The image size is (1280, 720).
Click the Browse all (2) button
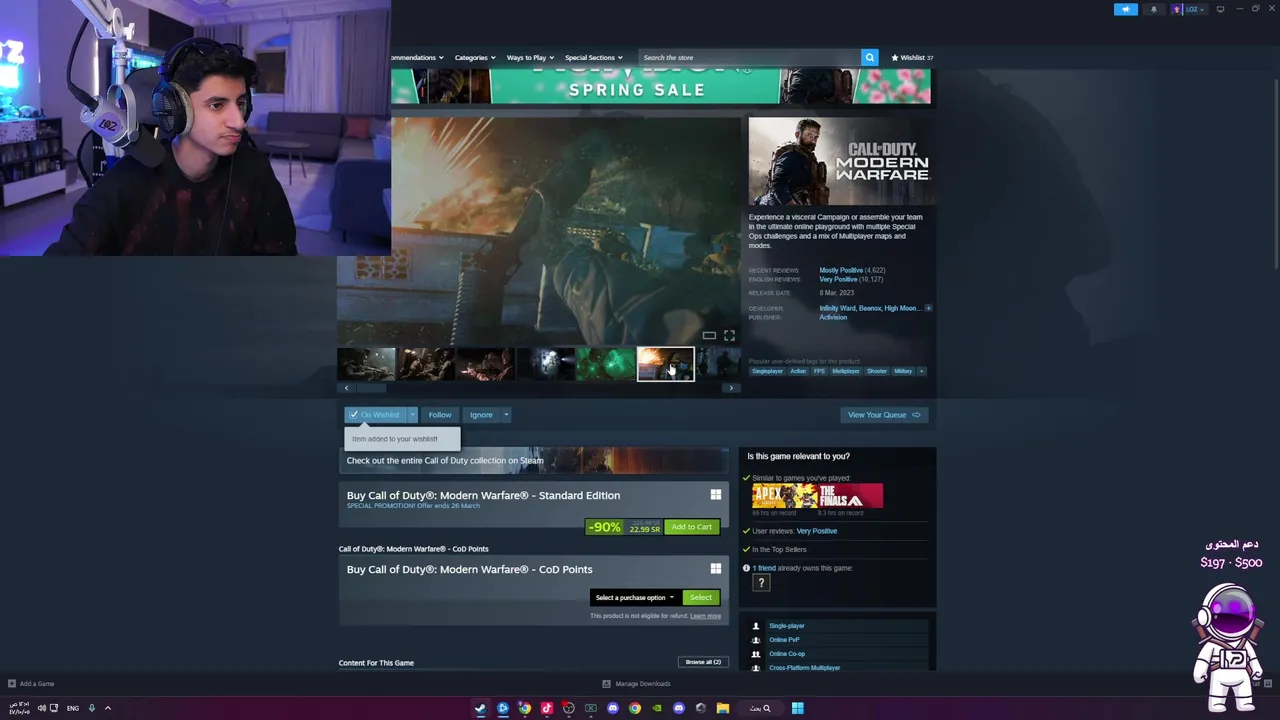[x=703, y=662]
